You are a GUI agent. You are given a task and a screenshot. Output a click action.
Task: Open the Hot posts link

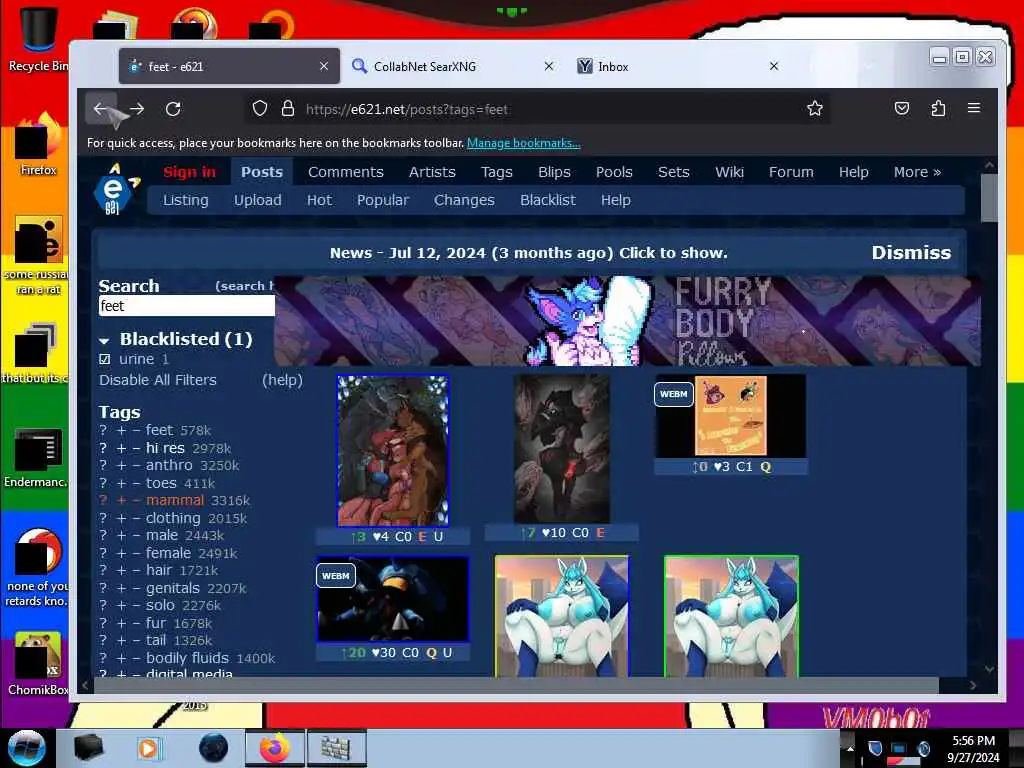[x=319, y=200]
